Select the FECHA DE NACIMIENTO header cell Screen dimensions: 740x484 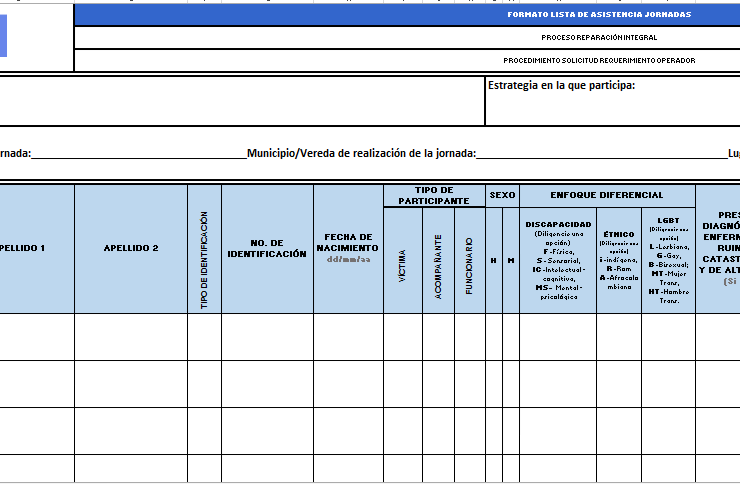coord(348,248)
